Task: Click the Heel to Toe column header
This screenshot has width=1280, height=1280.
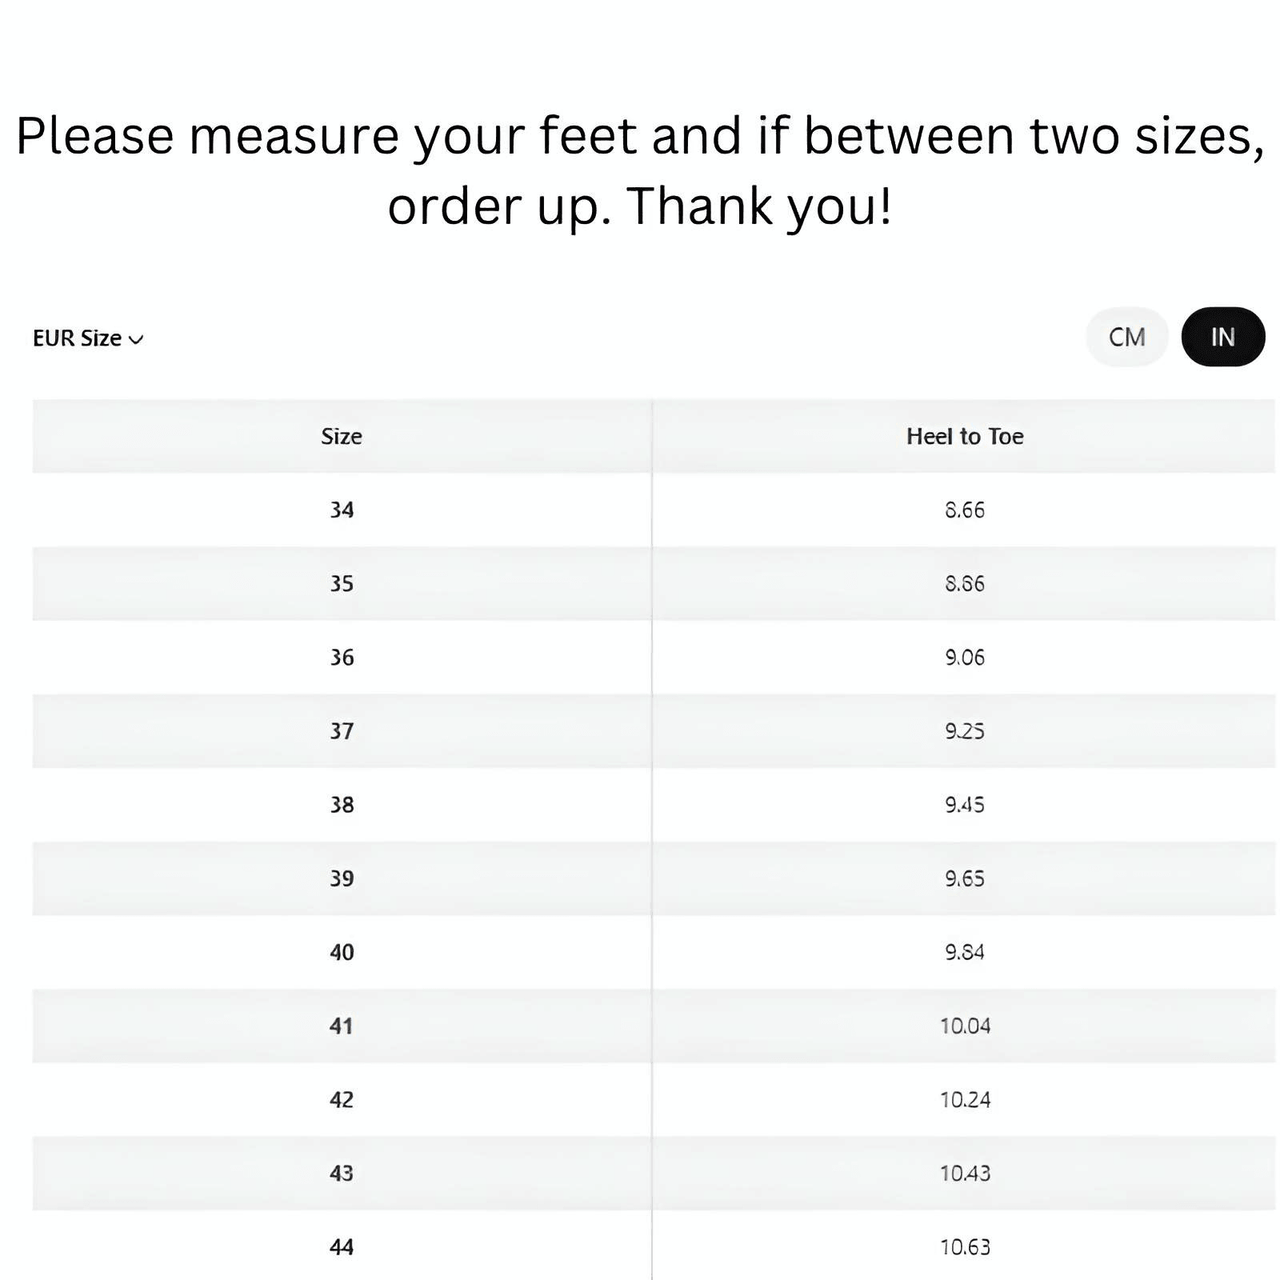Action: (964, 437)
